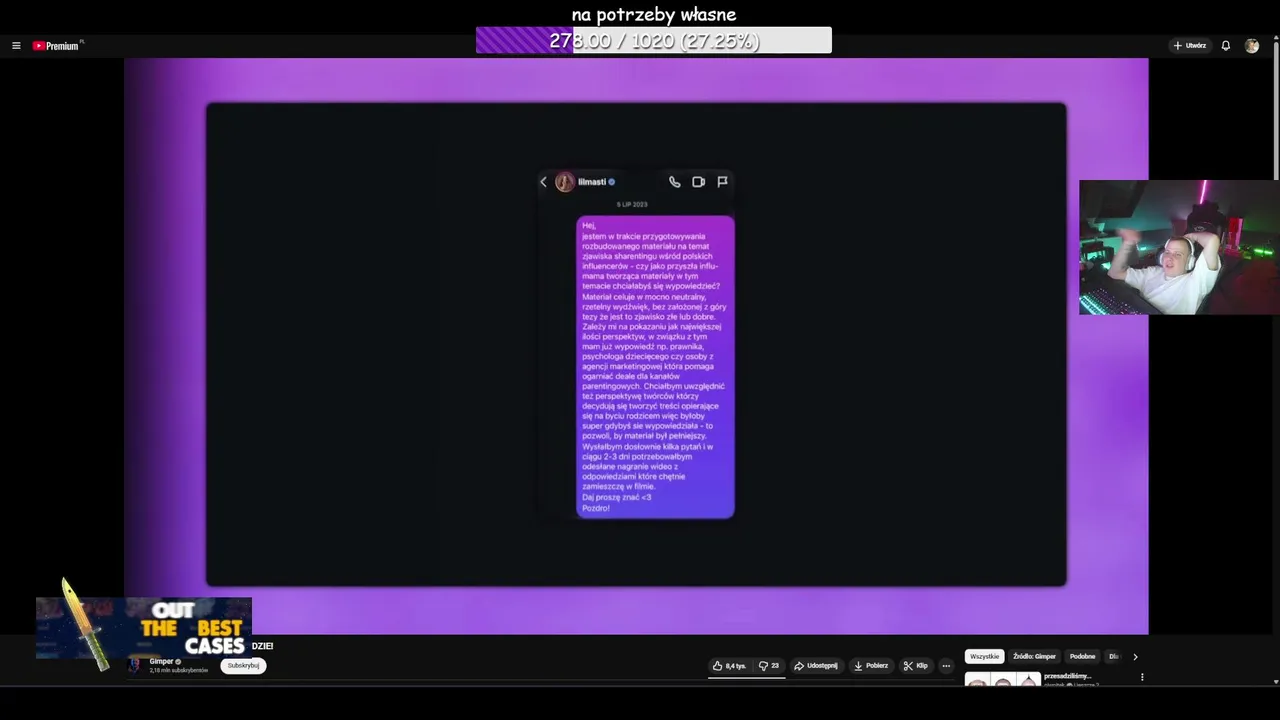Open more actions three-dot menu
The image size is (1280, 720).
click(x=946, y=666)
